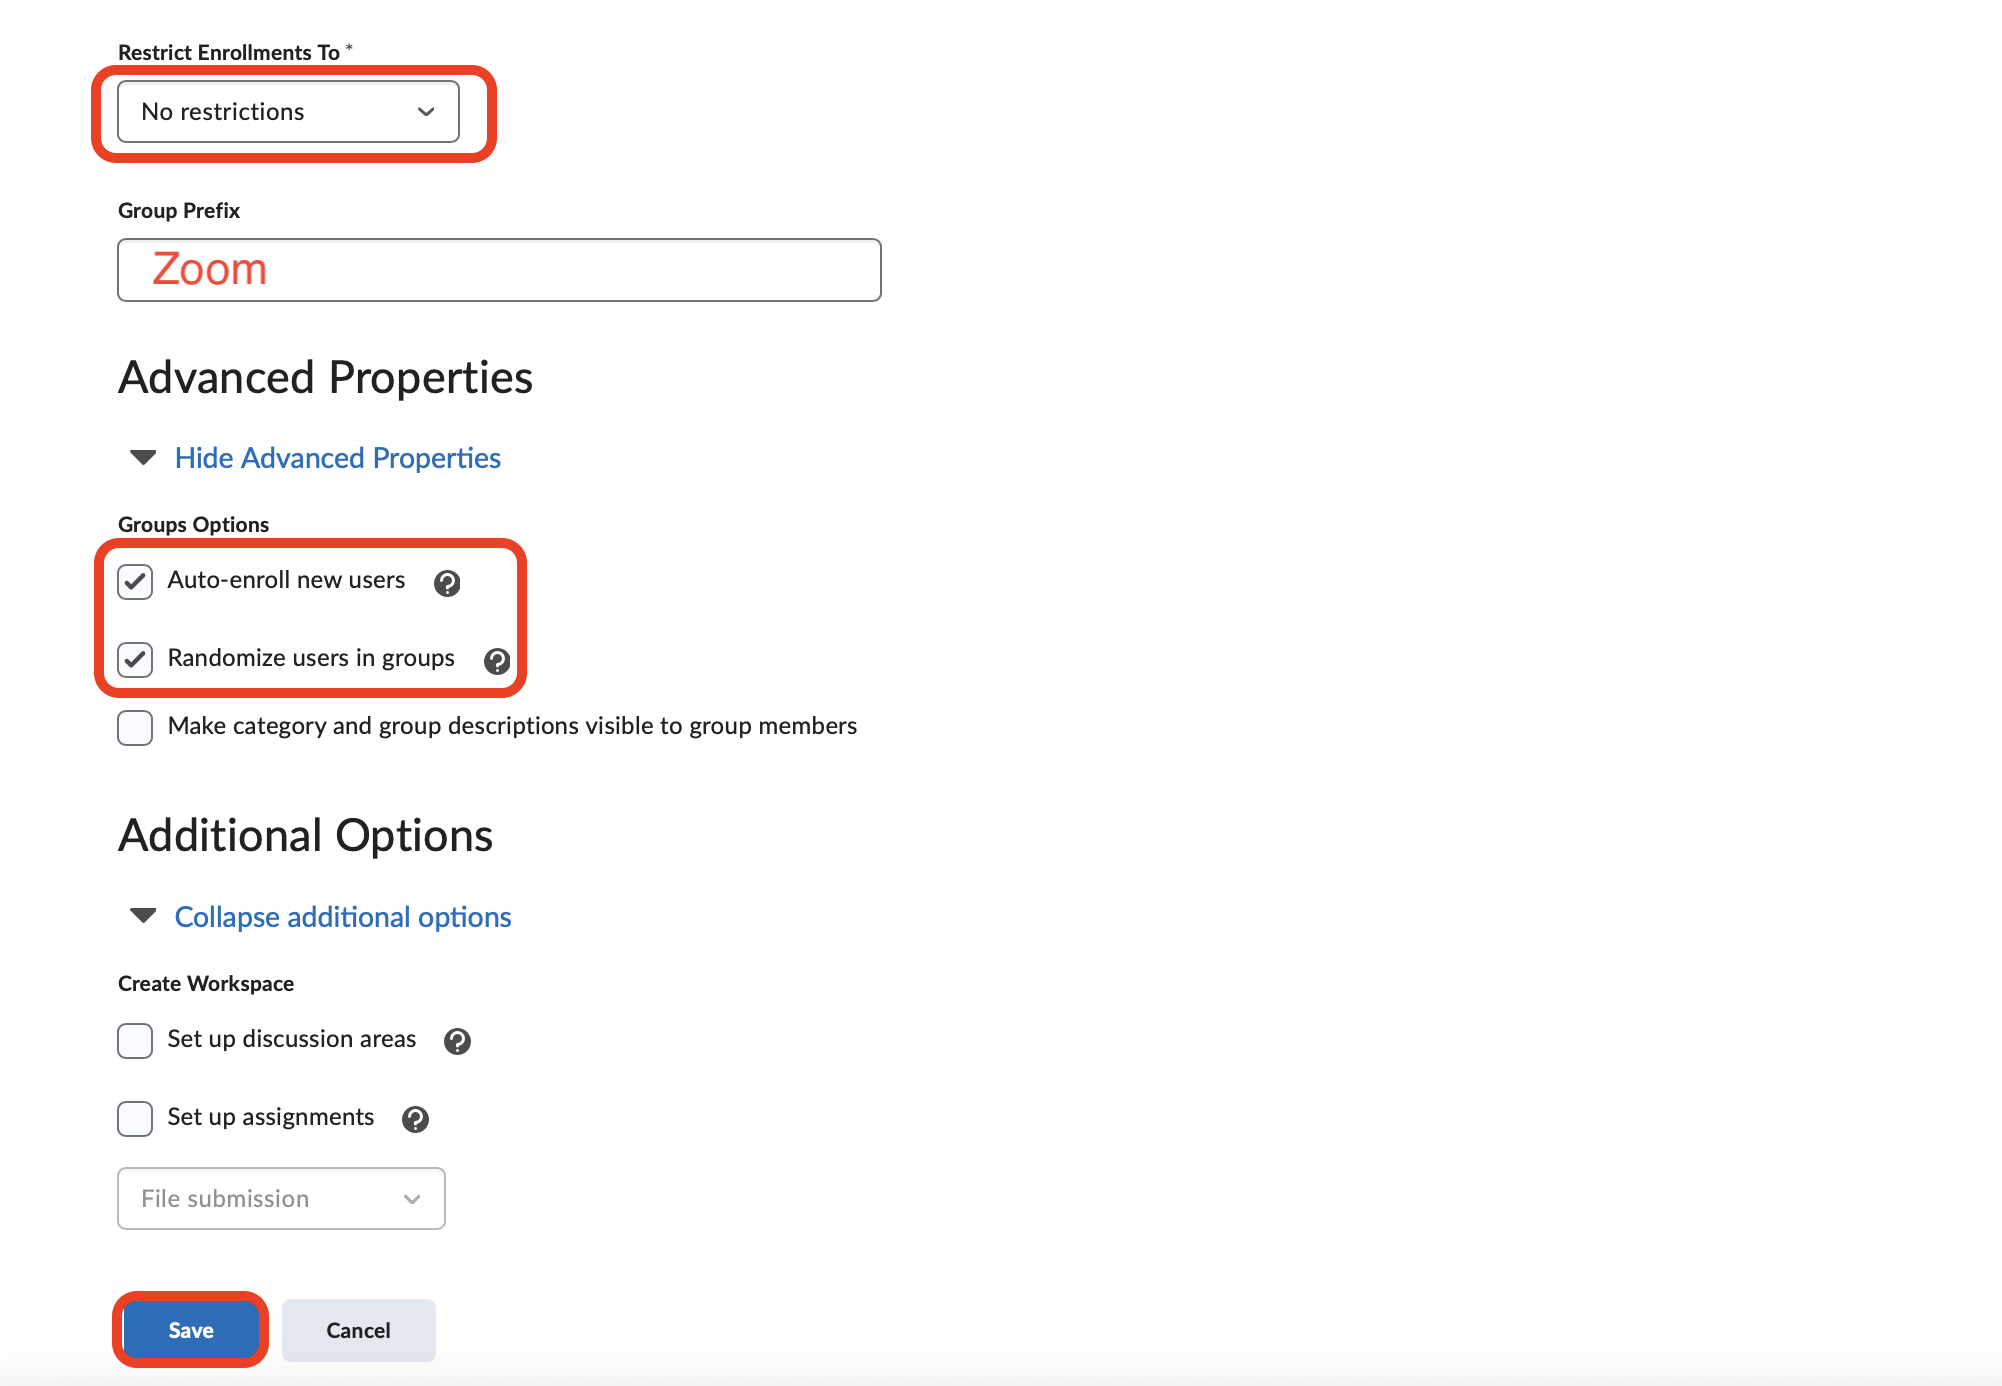Click chevron arrow in File submission dropdown
The height and width of the screenshot is (1386, 2002).
(412, 1199)
